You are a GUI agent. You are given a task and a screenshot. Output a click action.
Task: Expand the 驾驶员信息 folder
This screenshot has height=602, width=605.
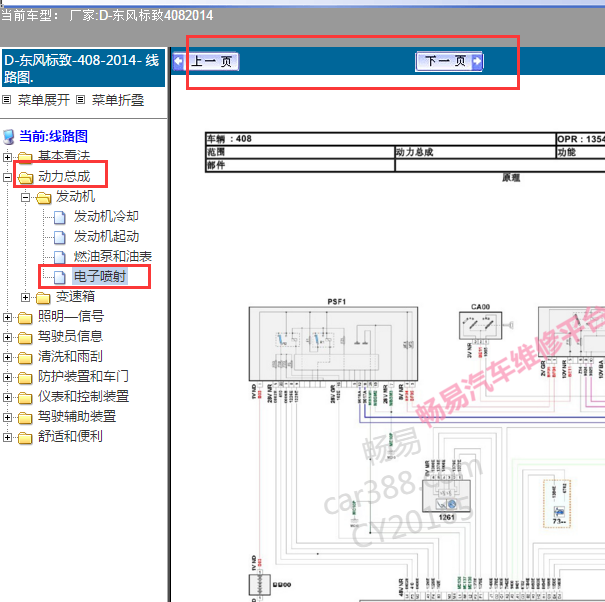pos(7,337)
